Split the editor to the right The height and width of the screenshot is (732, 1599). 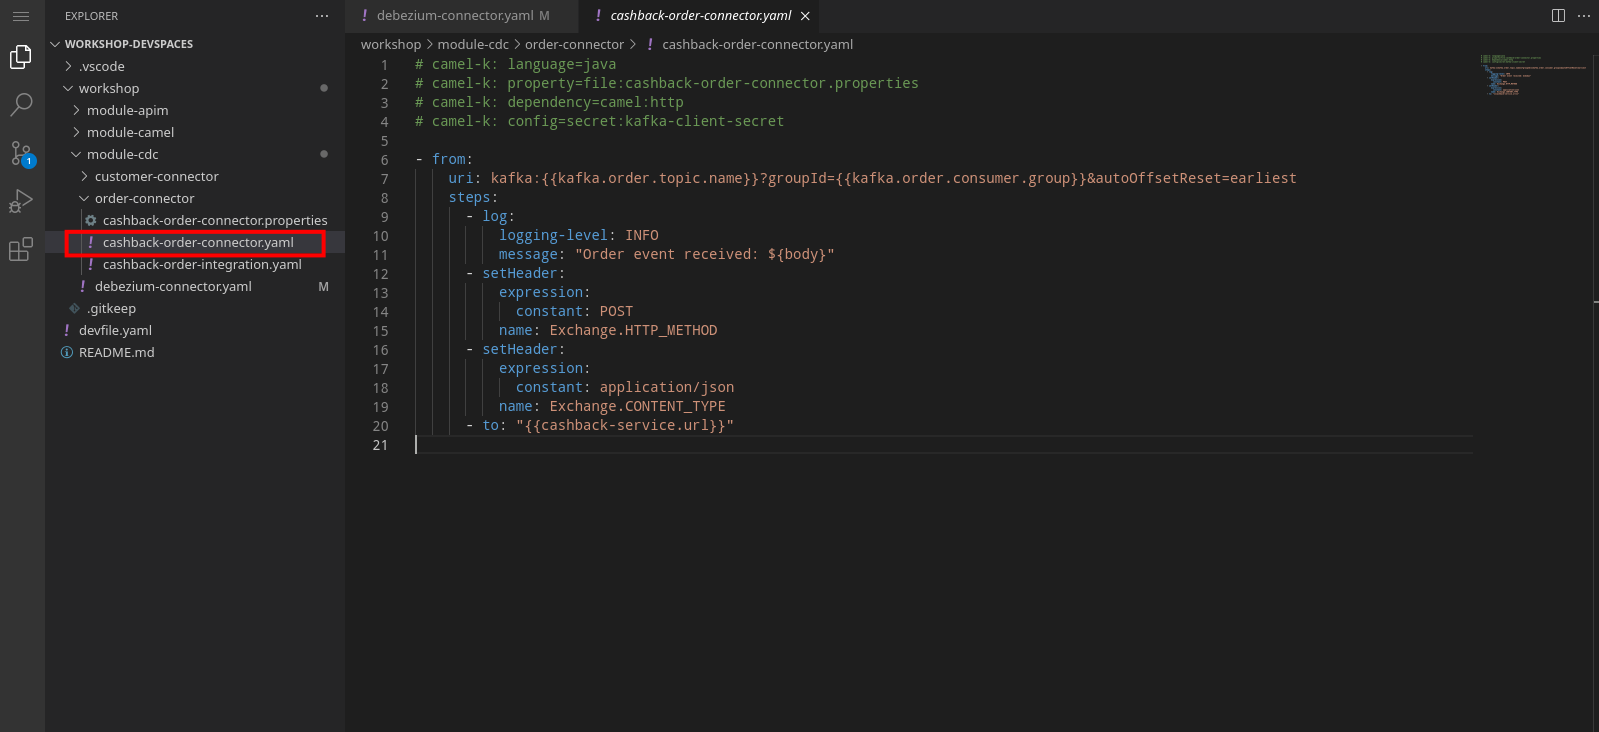coord(1558,16)
